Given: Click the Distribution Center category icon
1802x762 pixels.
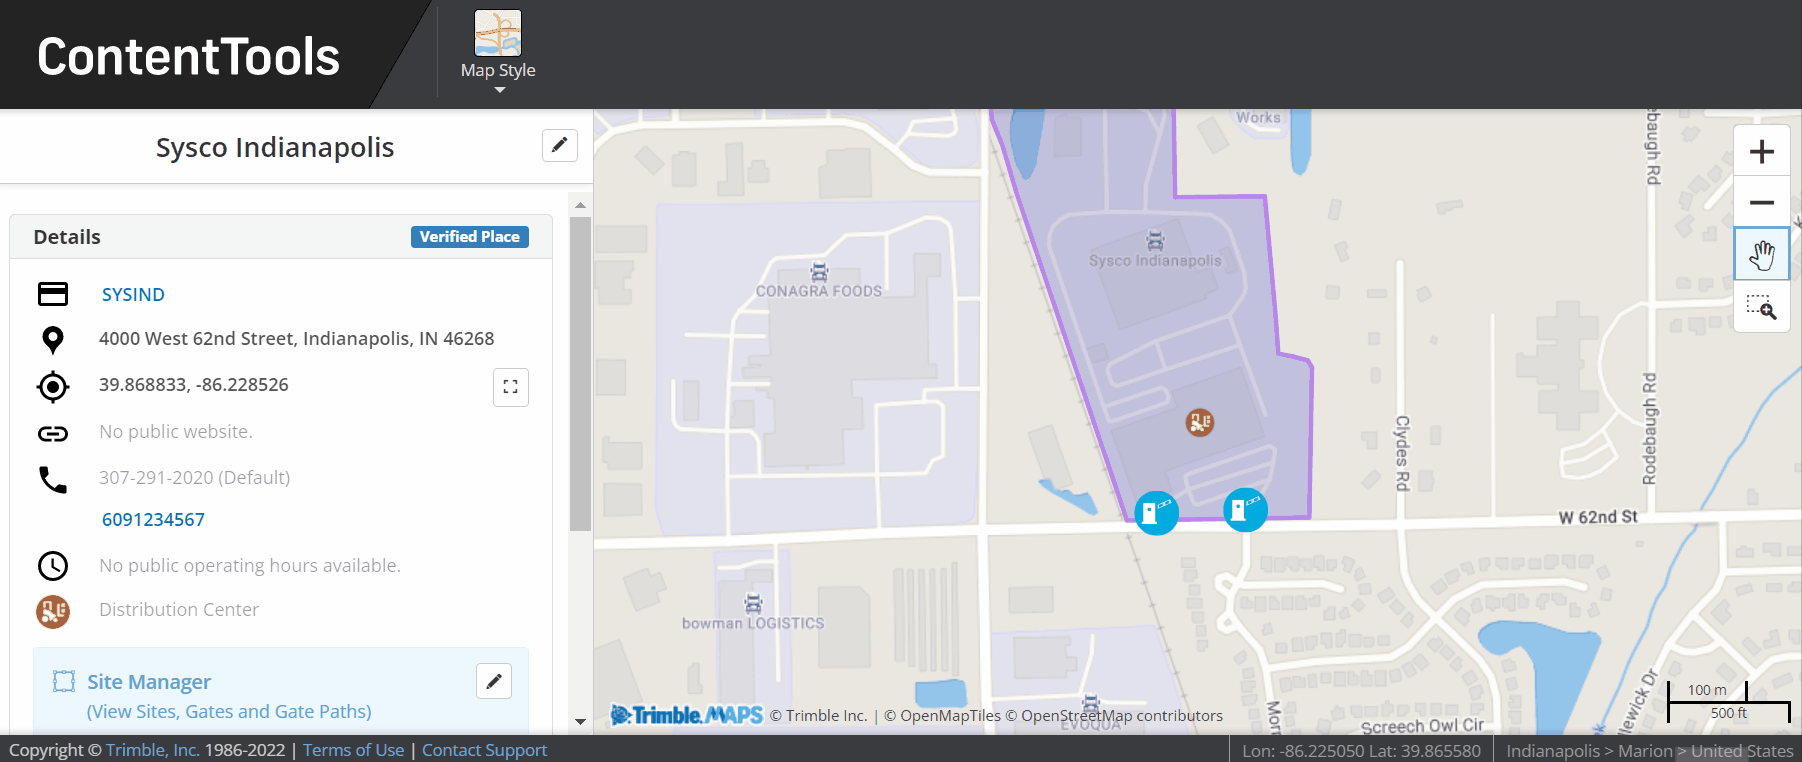Looking at the screenshot, I should point(53,611).
